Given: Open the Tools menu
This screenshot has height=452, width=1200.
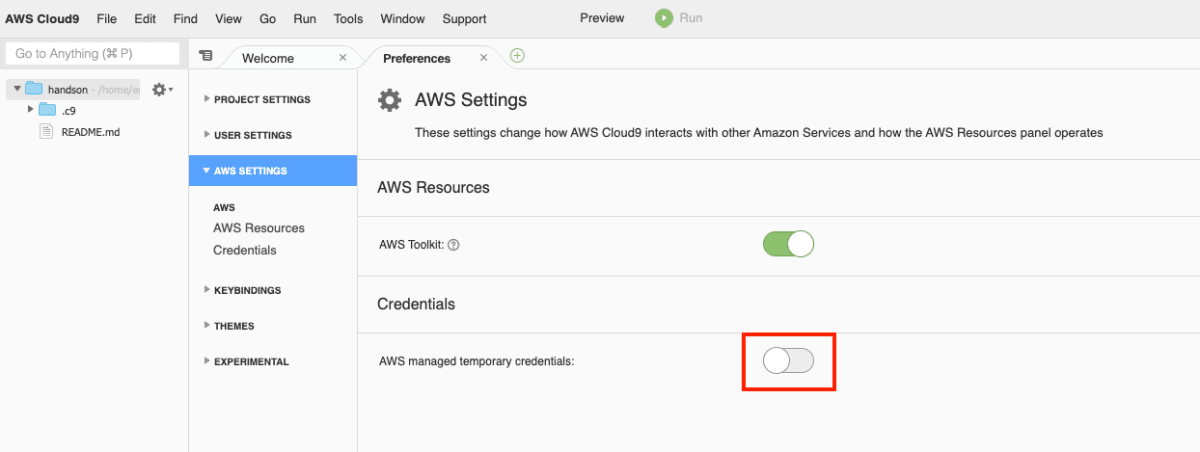Looking at the screenshot, I should pyautogui.click(x=348, y=18).
